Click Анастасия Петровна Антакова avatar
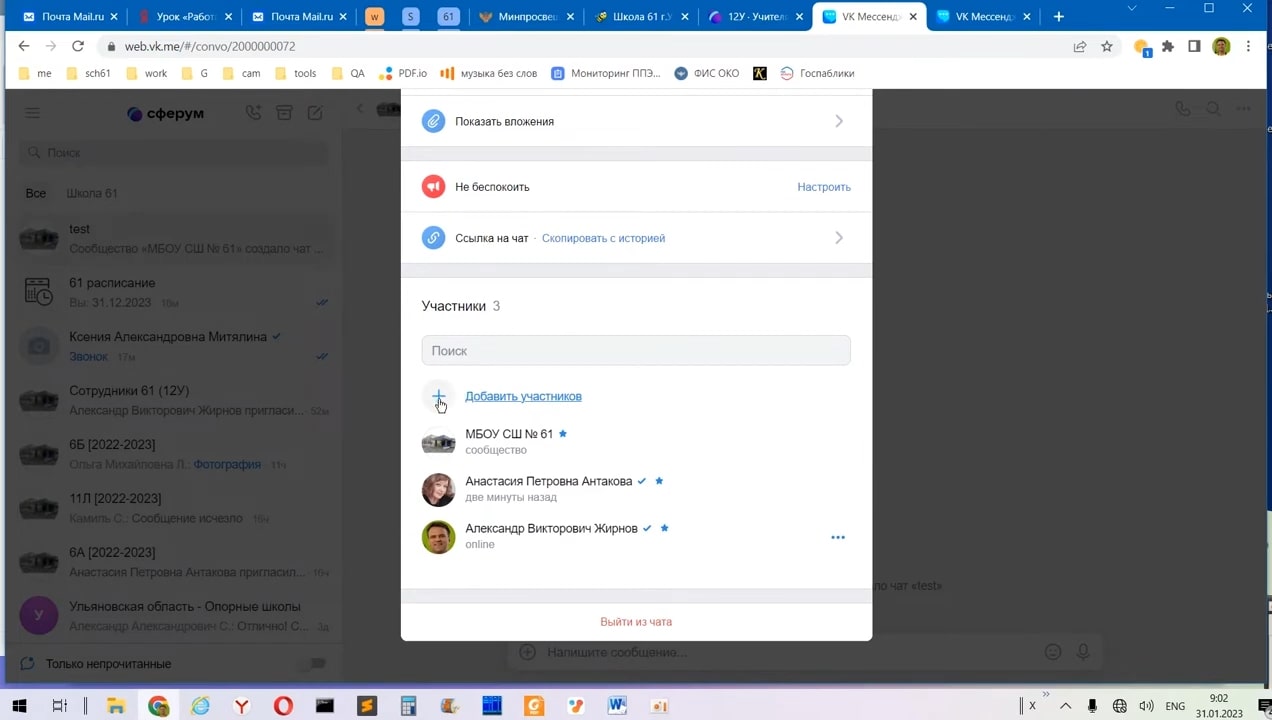Screen dimensions: 1272x720 point(438,489)
